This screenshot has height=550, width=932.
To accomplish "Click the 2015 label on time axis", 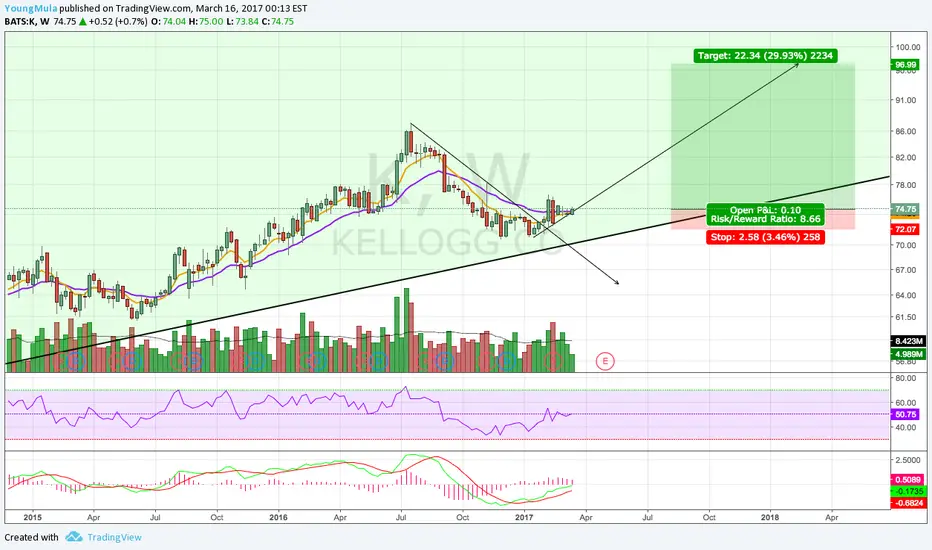I will (x=33, y=517).
